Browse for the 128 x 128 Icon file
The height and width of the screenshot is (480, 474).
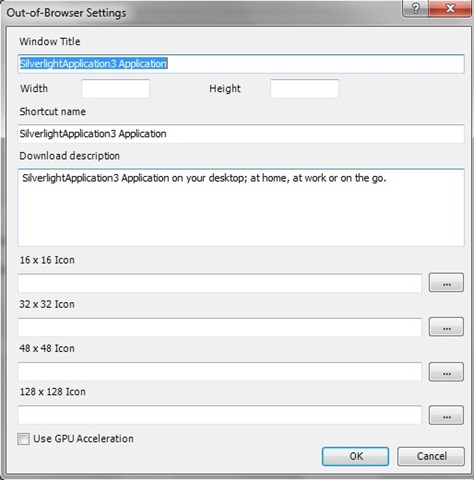[446, 415]
